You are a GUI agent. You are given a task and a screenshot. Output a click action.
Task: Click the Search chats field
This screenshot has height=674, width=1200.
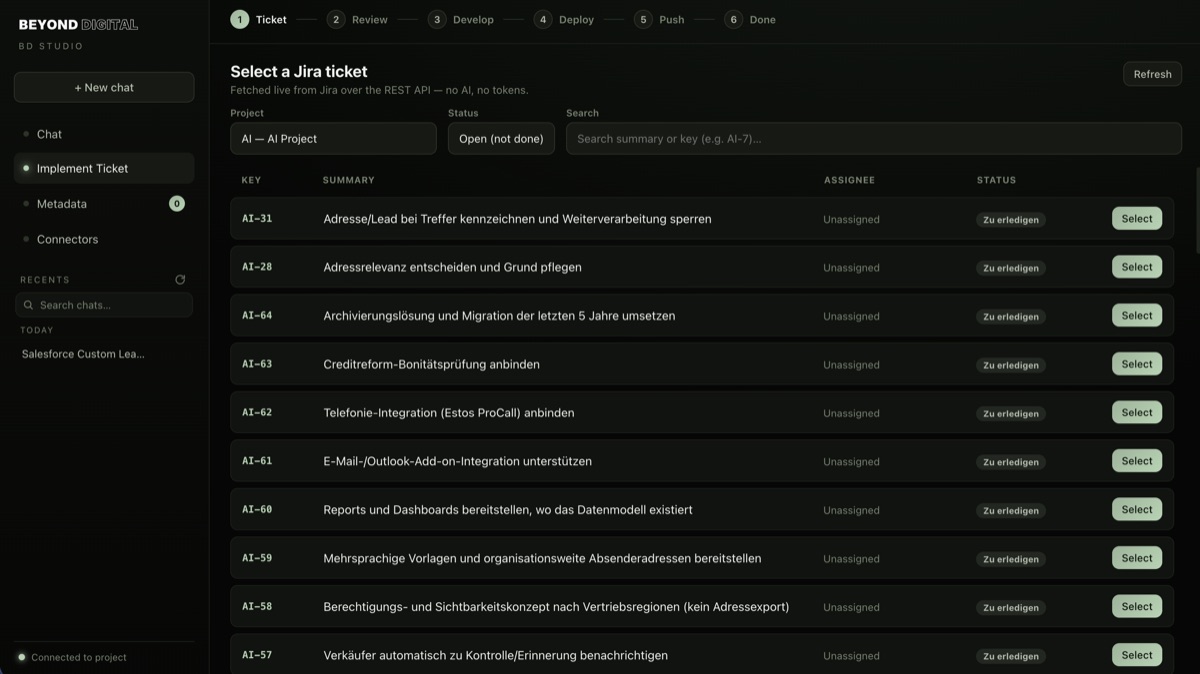click(104, 305)
